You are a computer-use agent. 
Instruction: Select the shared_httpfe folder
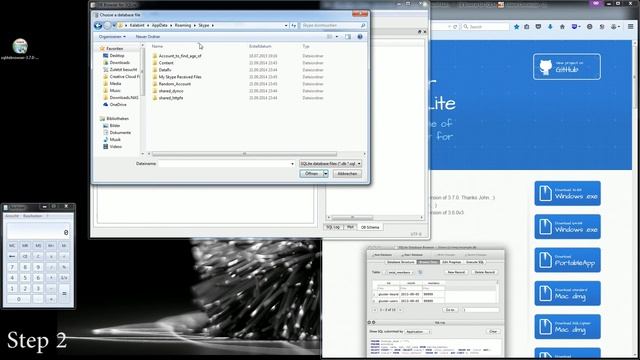point(171,98)
